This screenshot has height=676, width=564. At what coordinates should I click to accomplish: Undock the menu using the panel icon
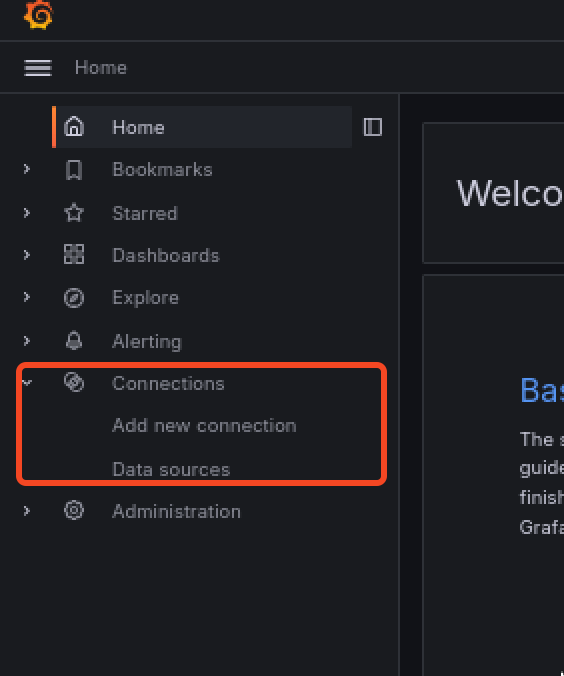coord(373,127)
